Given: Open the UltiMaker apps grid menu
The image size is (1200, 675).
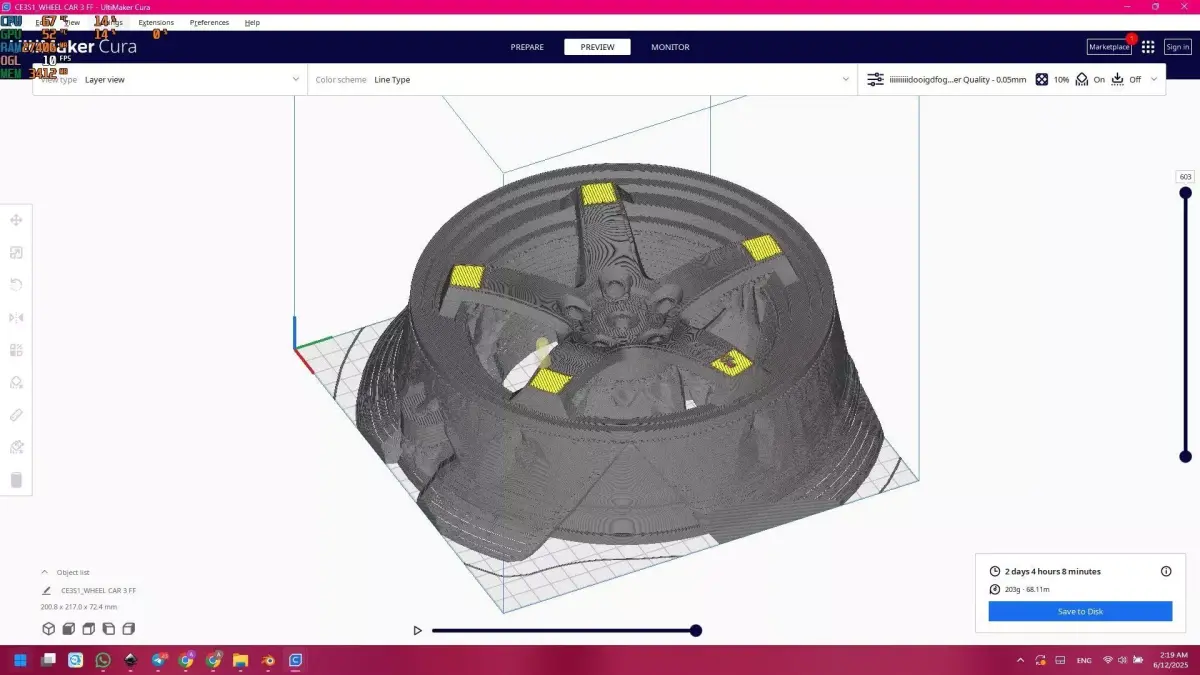Looking at the screenshot, I should click(1148, 47).
